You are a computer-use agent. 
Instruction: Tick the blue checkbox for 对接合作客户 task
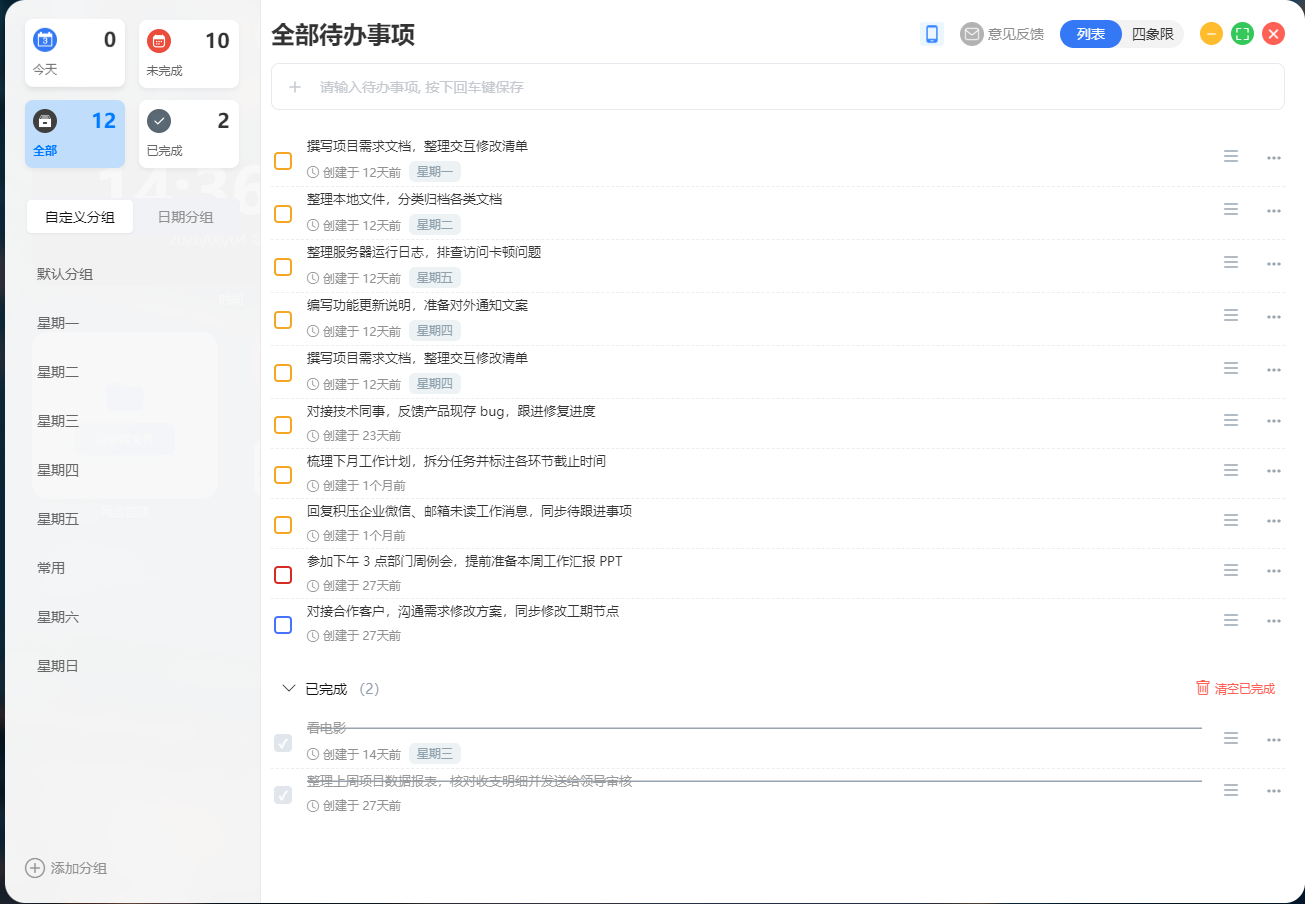click(283, 625)
